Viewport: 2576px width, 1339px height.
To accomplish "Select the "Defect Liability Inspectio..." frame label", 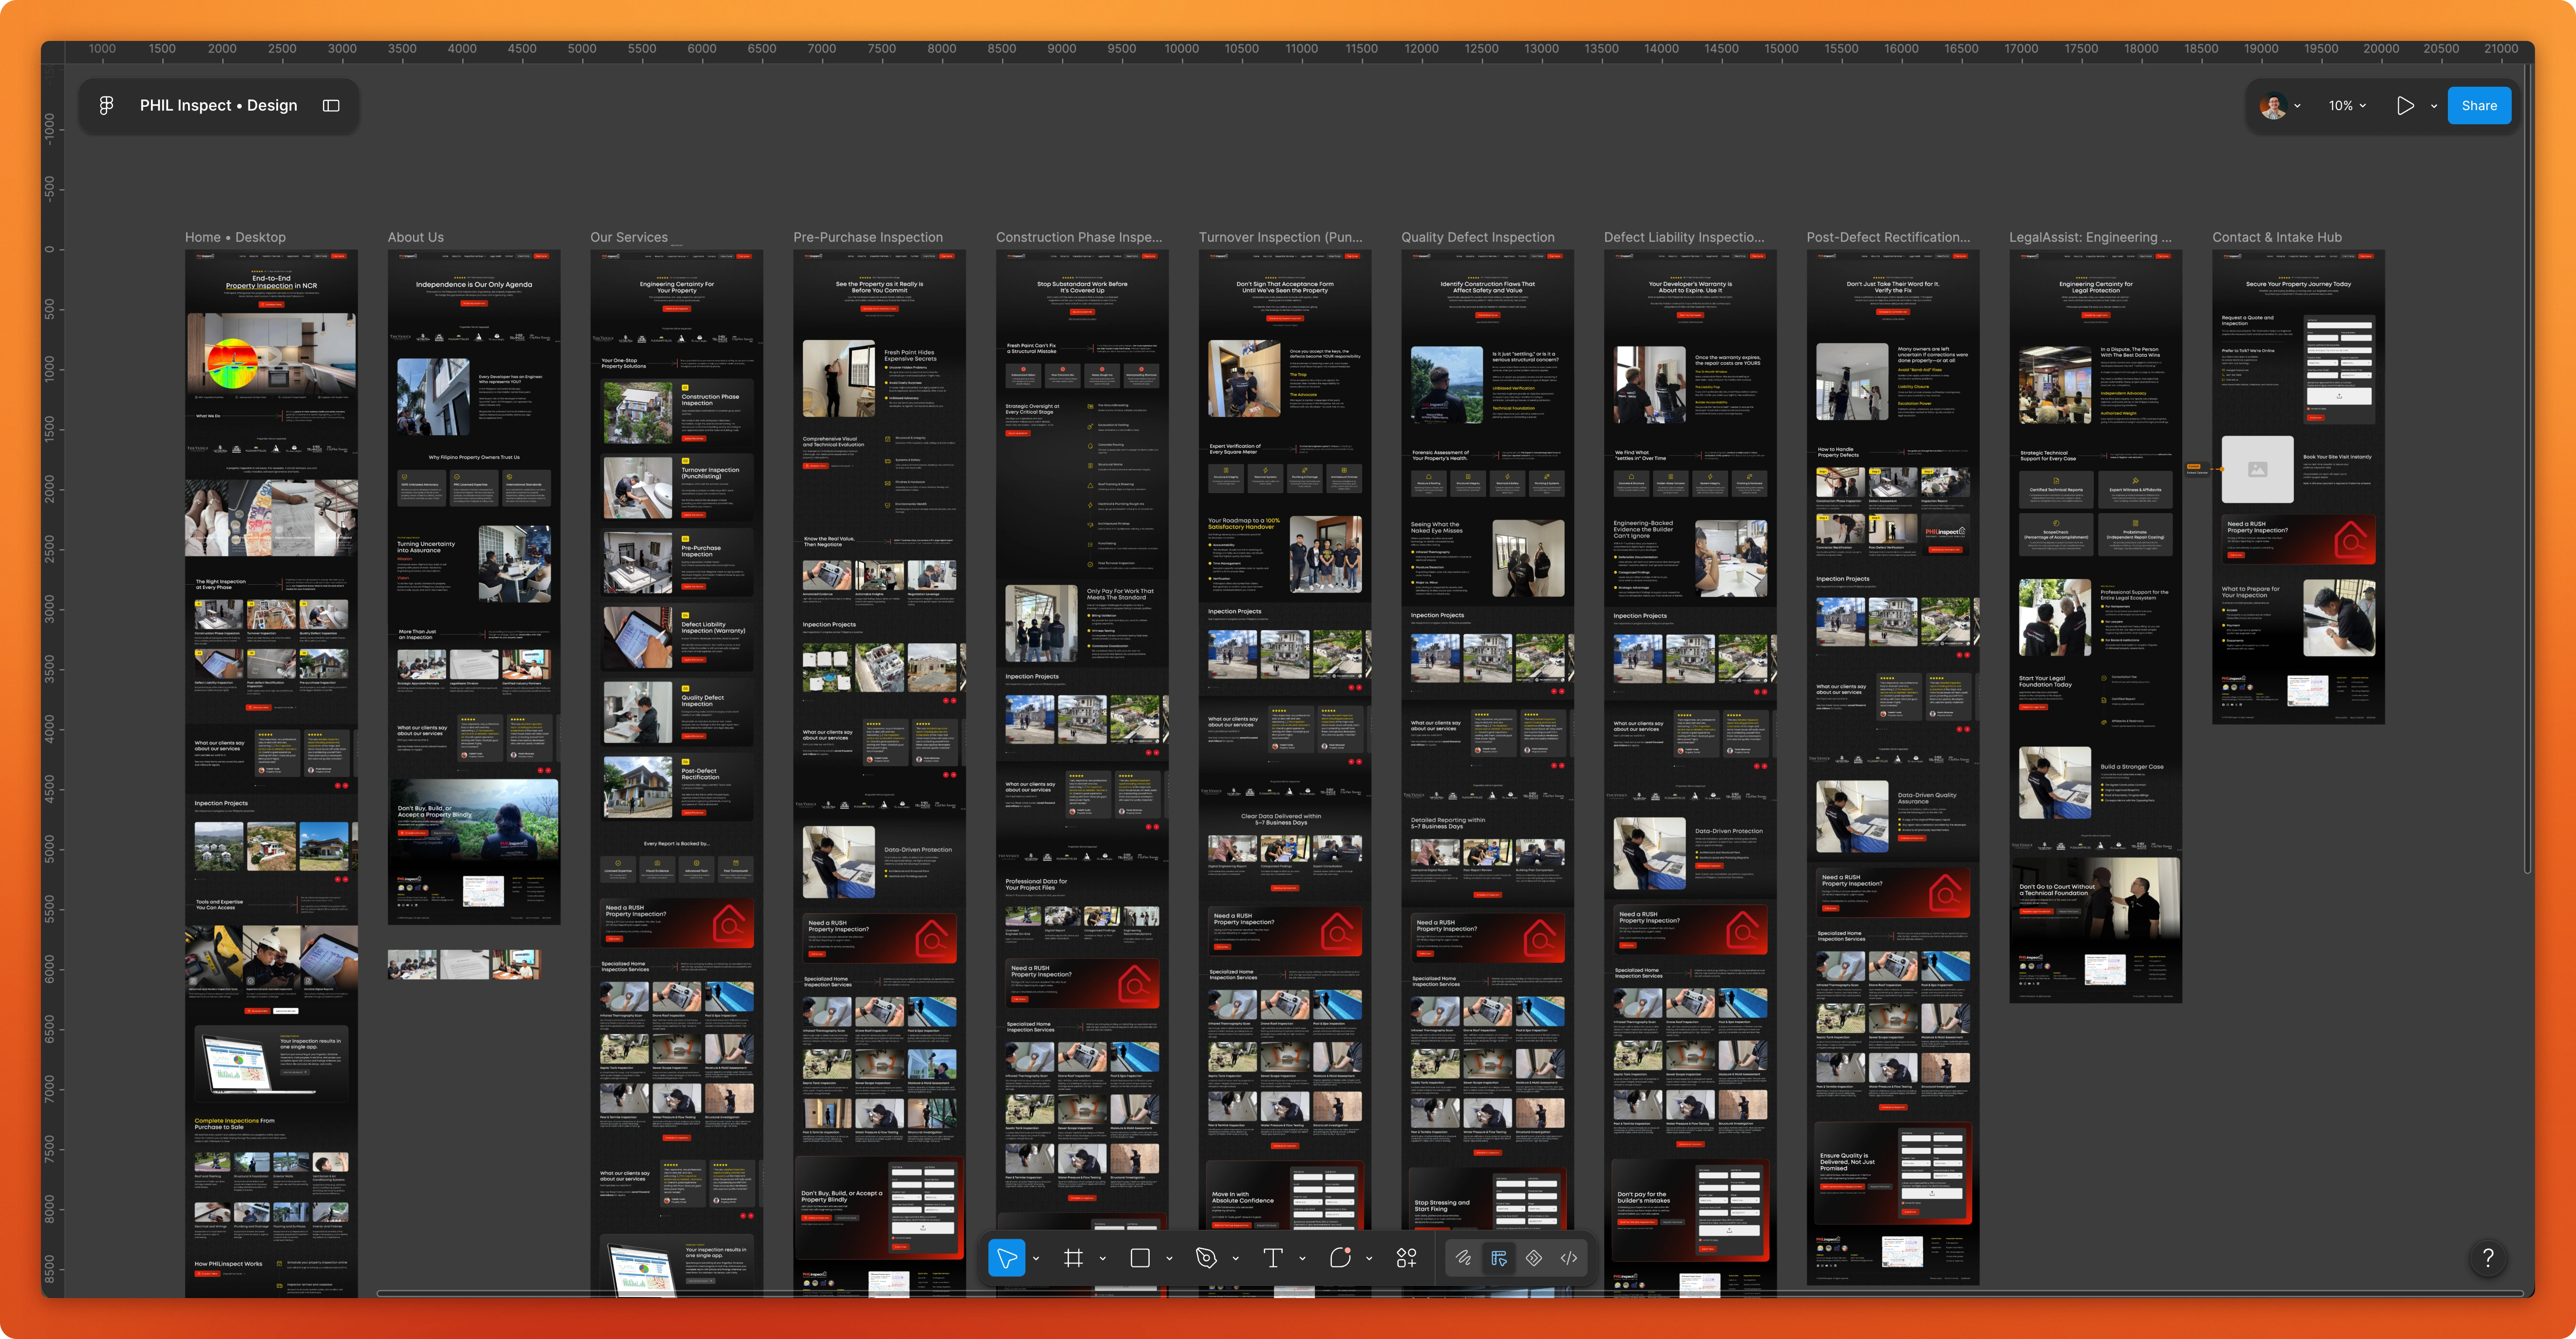I will click(x=1684, y=237).
